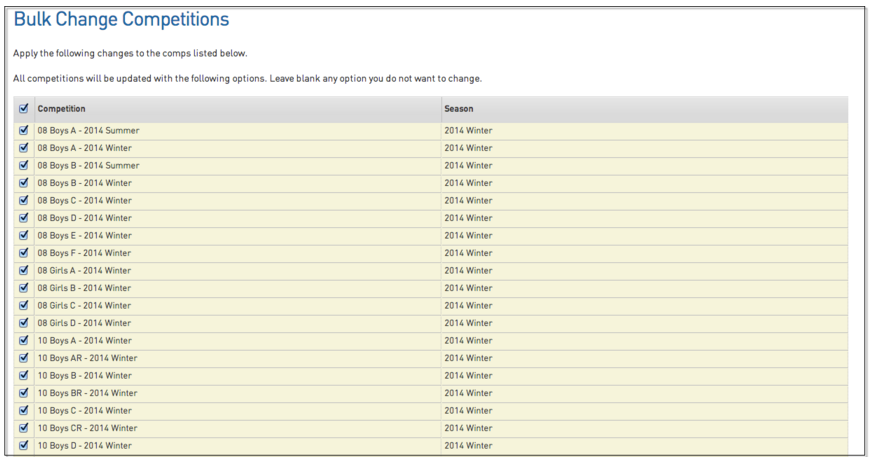This screenshot has height=465, width=877.
Task: Select the text 10 Boys BR - 2014 Winter
Action: [x=87, y=393]
